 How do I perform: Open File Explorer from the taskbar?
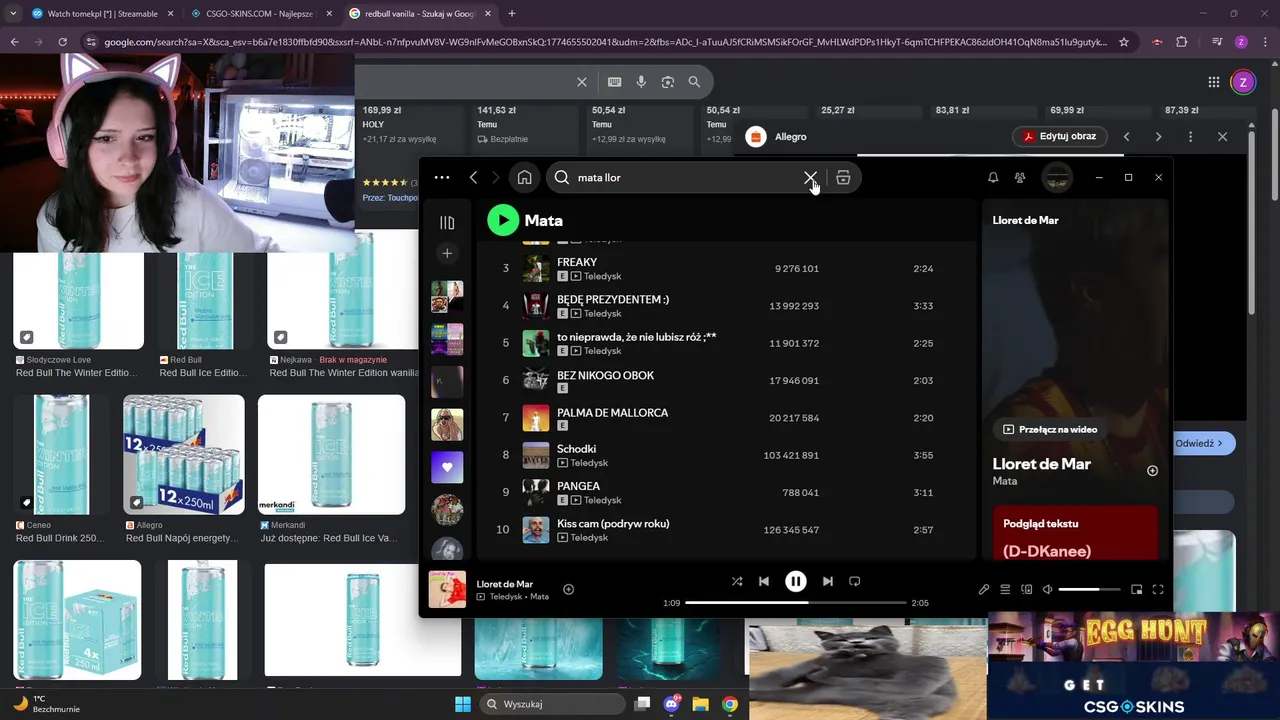point(700,704)
